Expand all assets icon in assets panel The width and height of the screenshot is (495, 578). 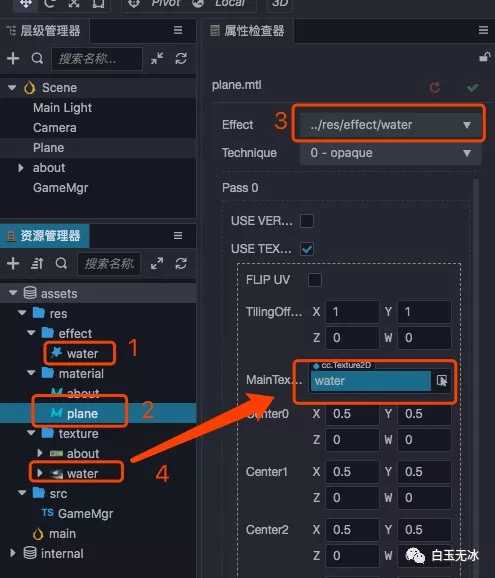tap(157, 264)
